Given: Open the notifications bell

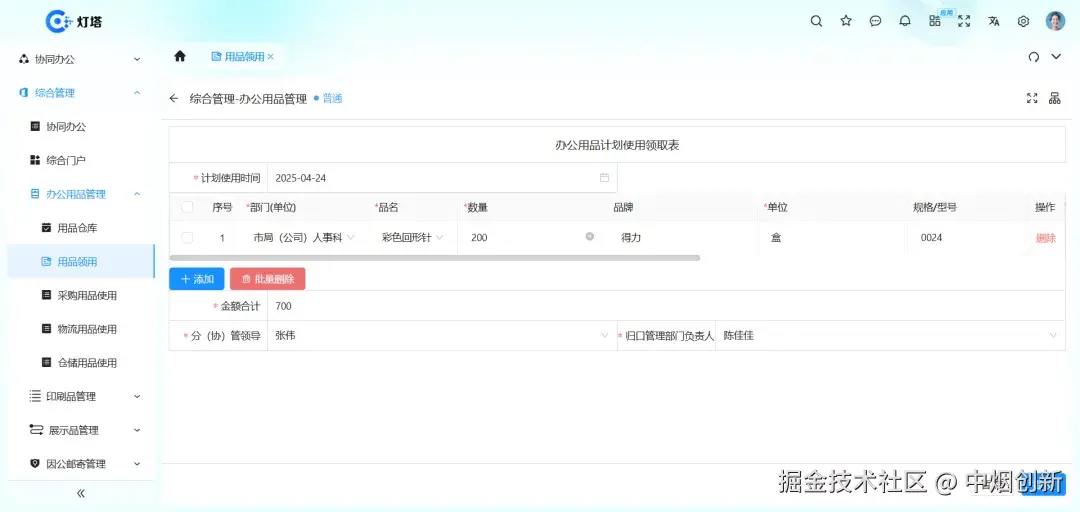Looking at the screenshot, I should 905,21.
